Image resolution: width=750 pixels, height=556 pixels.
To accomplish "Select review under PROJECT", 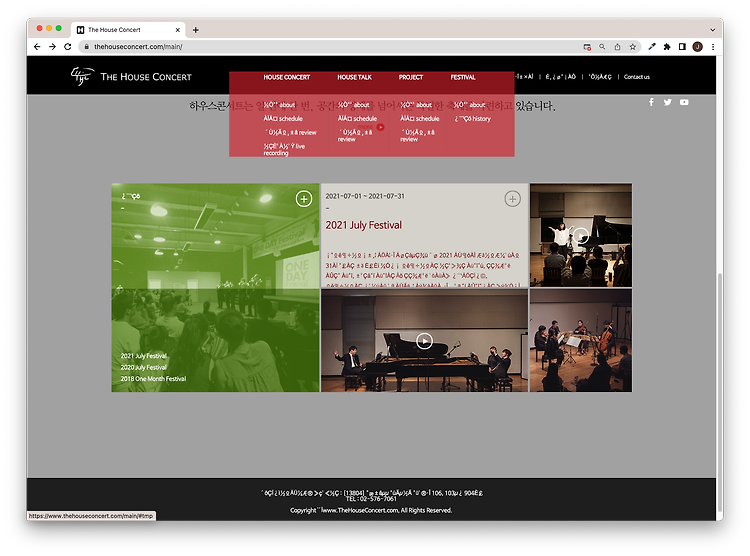I will 418,135.
